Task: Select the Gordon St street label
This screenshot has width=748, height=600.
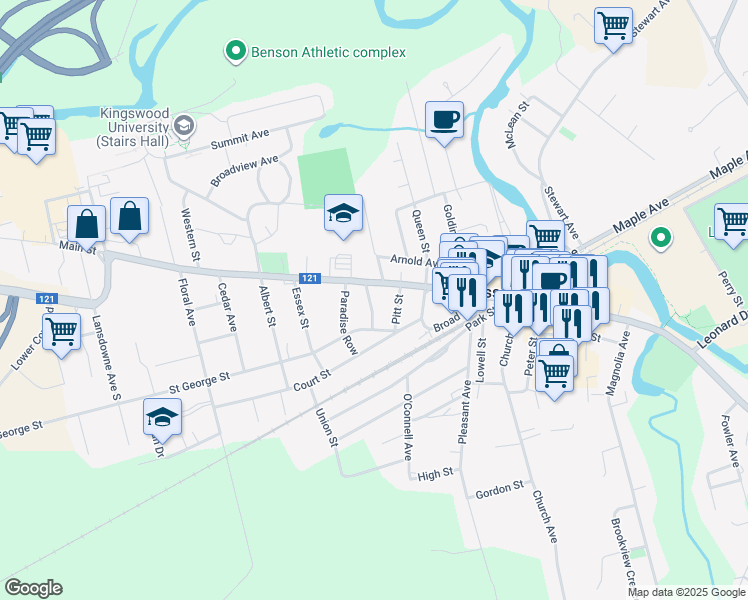Action: pos(500,490)
